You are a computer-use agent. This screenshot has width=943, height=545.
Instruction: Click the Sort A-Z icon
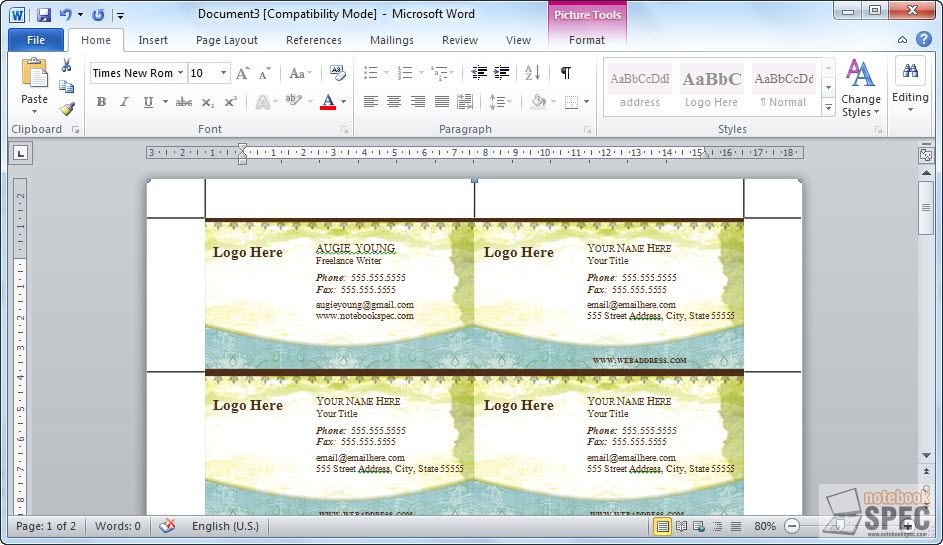tap(532, 73)
